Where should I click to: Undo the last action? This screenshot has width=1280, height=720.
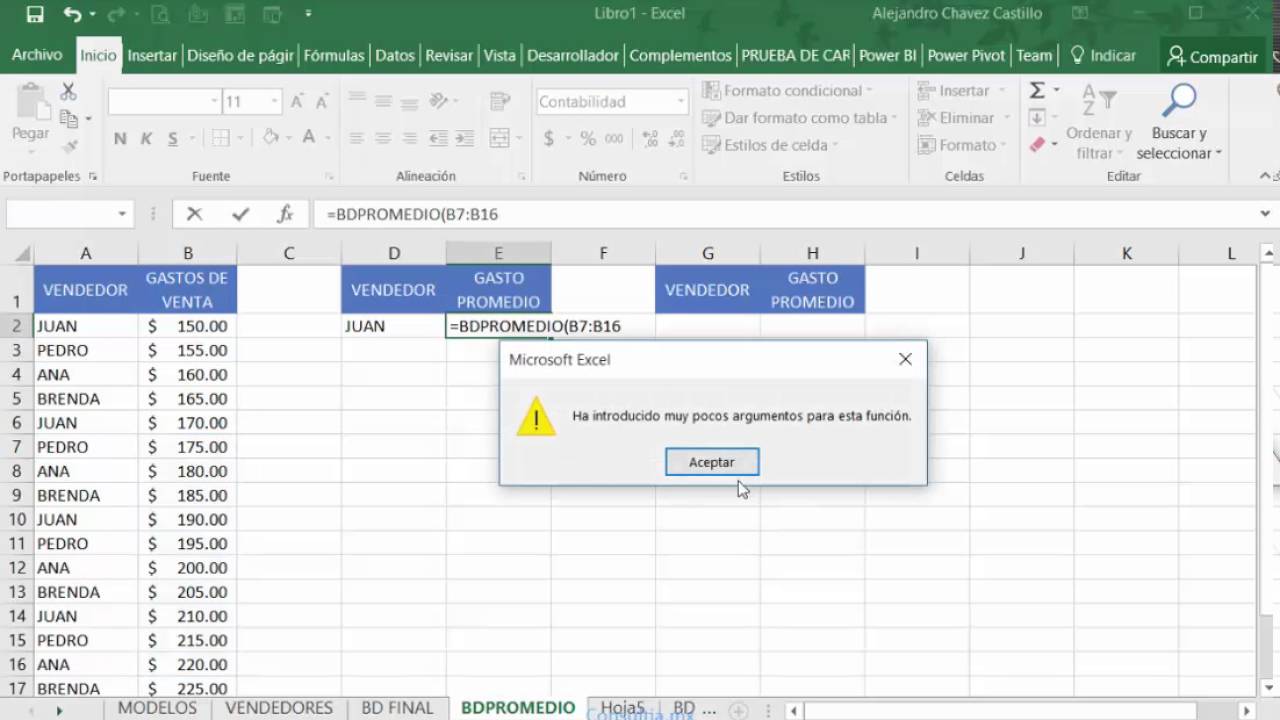point(72,14)
